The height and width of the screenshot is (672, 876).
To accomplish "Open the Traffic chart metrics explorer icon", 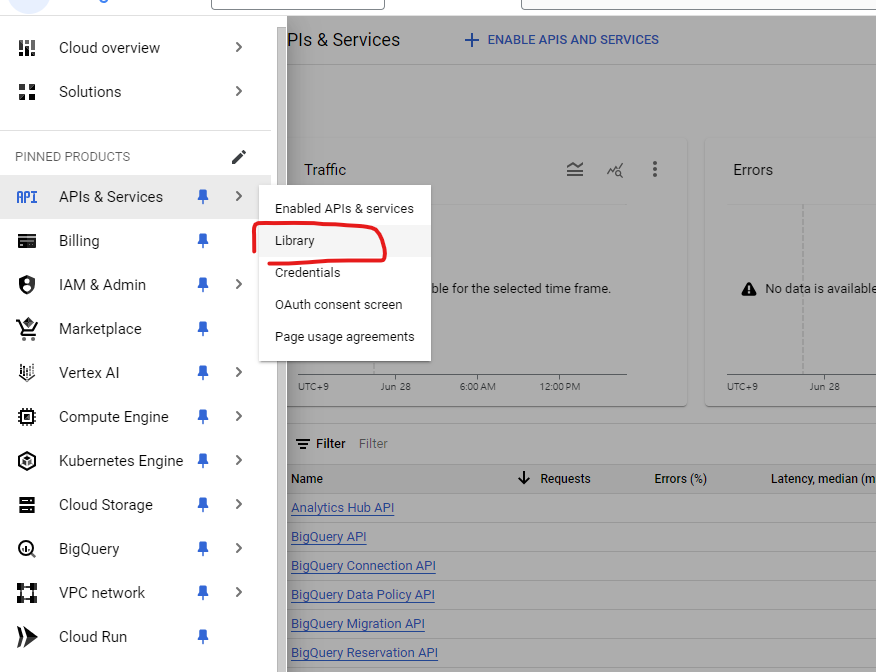I will (615, 170).
